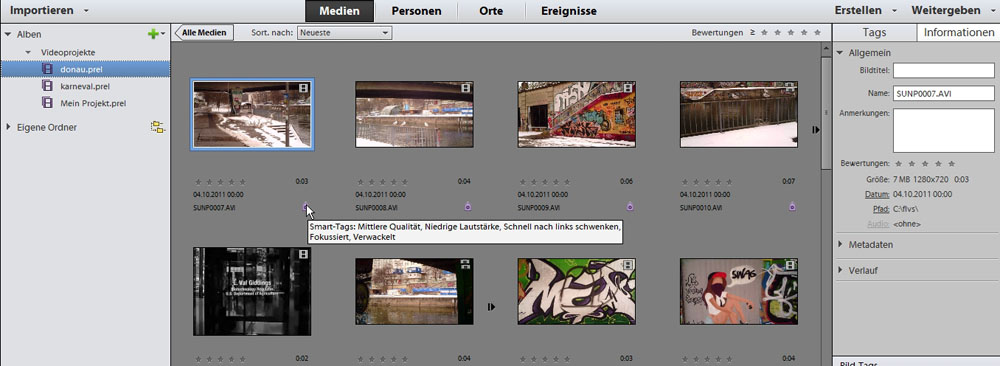Click the green plus icon to add album
Viewport: 1000px width, 366px height.
point(152,34)
